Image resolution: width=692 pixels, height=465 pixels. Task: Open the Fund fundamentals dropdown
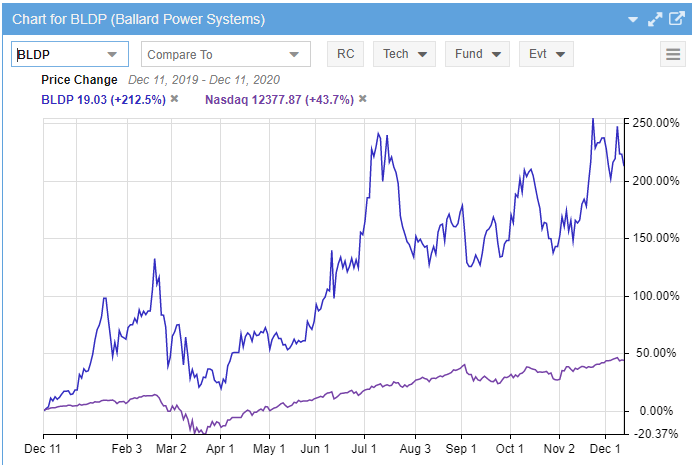click(x=477, y=54)
